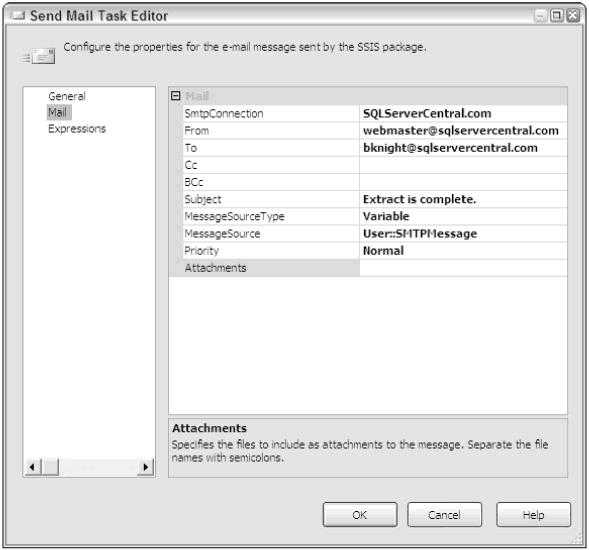Maximize the Send Mail Task Editor window

point(557,15)
